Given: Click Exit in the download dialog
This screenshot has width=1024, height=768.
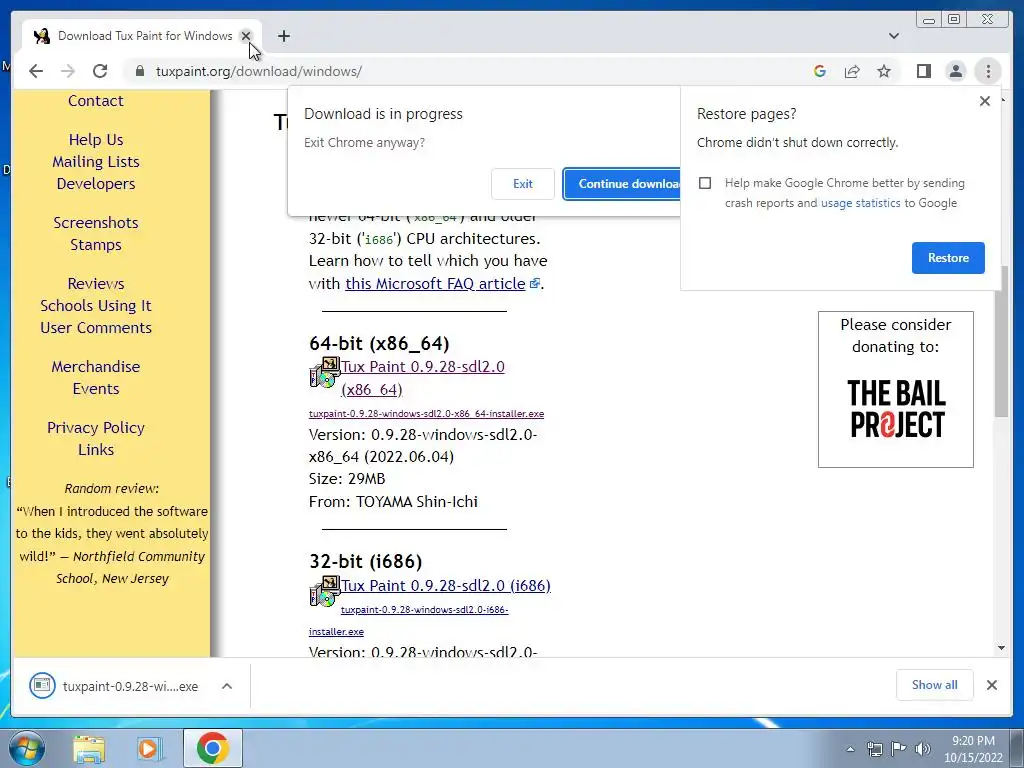Looking at the screenshot, I should point(522,184).
